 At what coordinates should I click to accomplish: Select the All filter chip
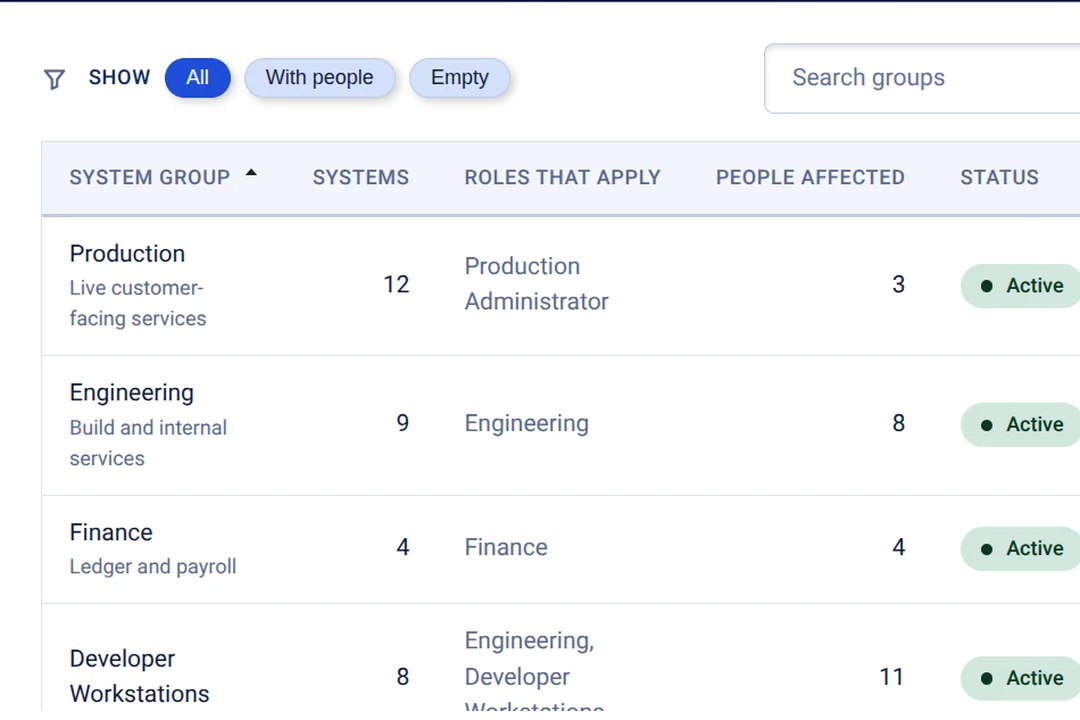[198, 78]
